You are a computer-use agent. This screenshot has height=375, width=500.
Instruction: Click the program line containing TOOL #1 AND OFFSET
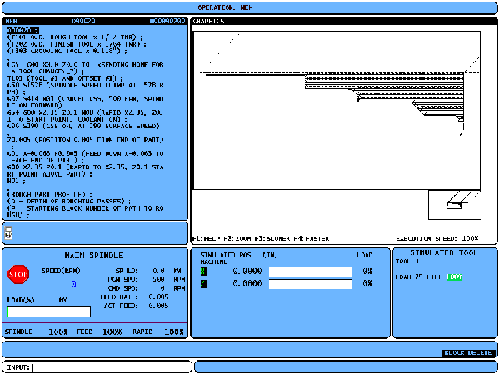(x=65, y=78)
